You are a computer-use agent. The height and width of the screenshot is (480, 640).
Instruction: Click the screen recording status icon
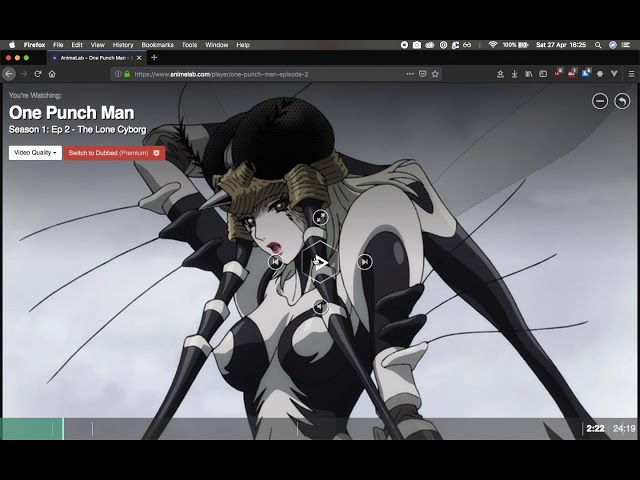coord(404,45)
